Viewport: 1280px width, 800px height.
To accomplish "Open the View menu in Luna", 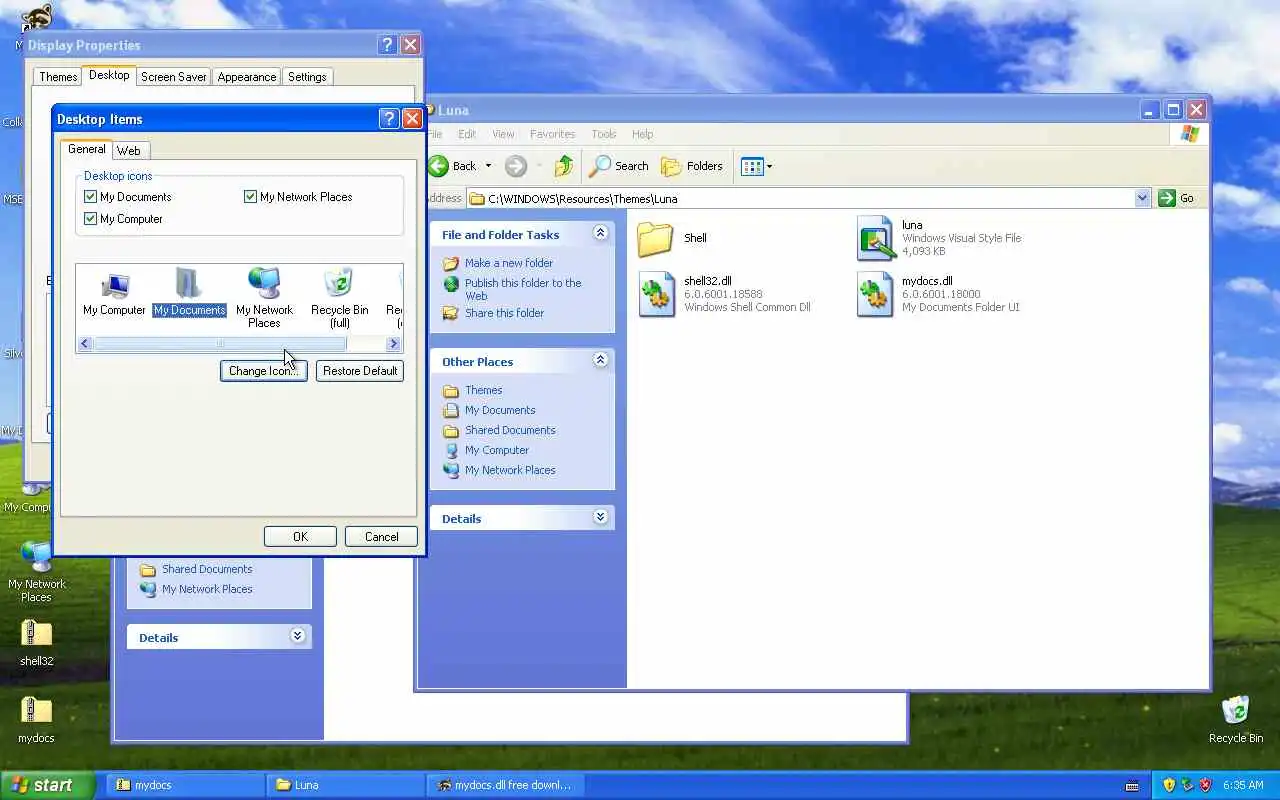I will coord(503,134).
